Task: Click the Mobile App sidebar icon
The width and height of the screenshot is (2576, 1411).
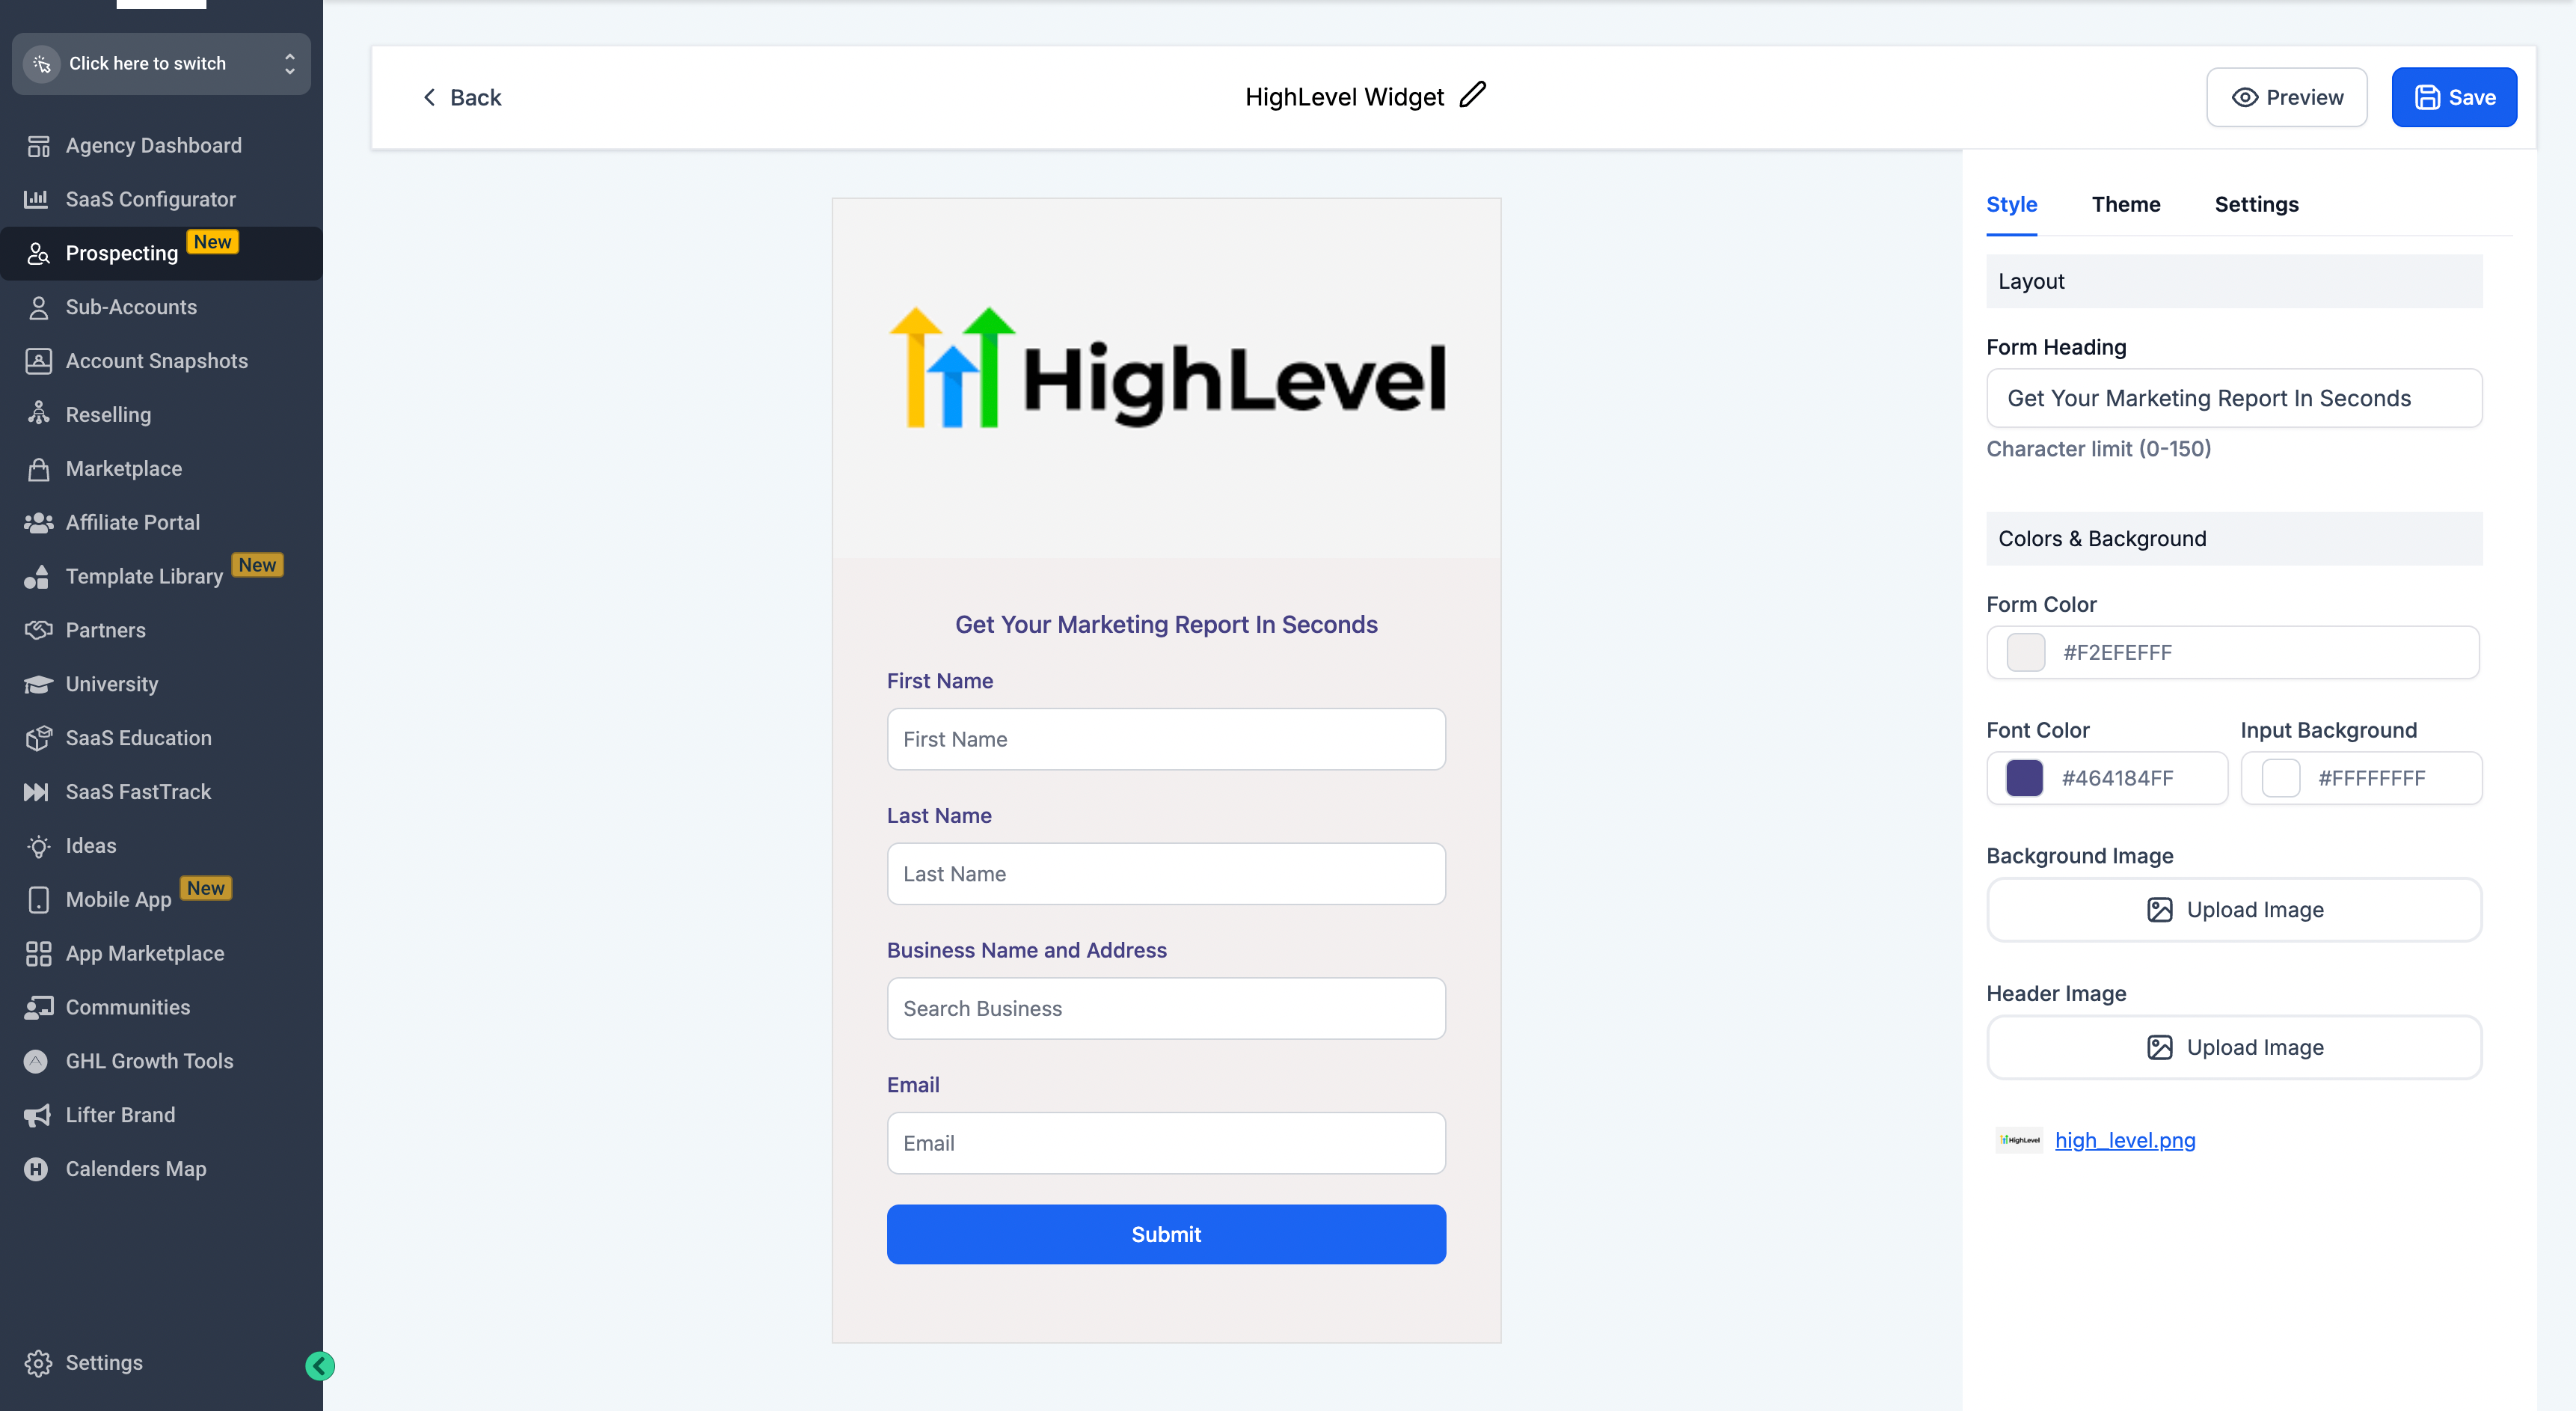Action: (38, 899)
